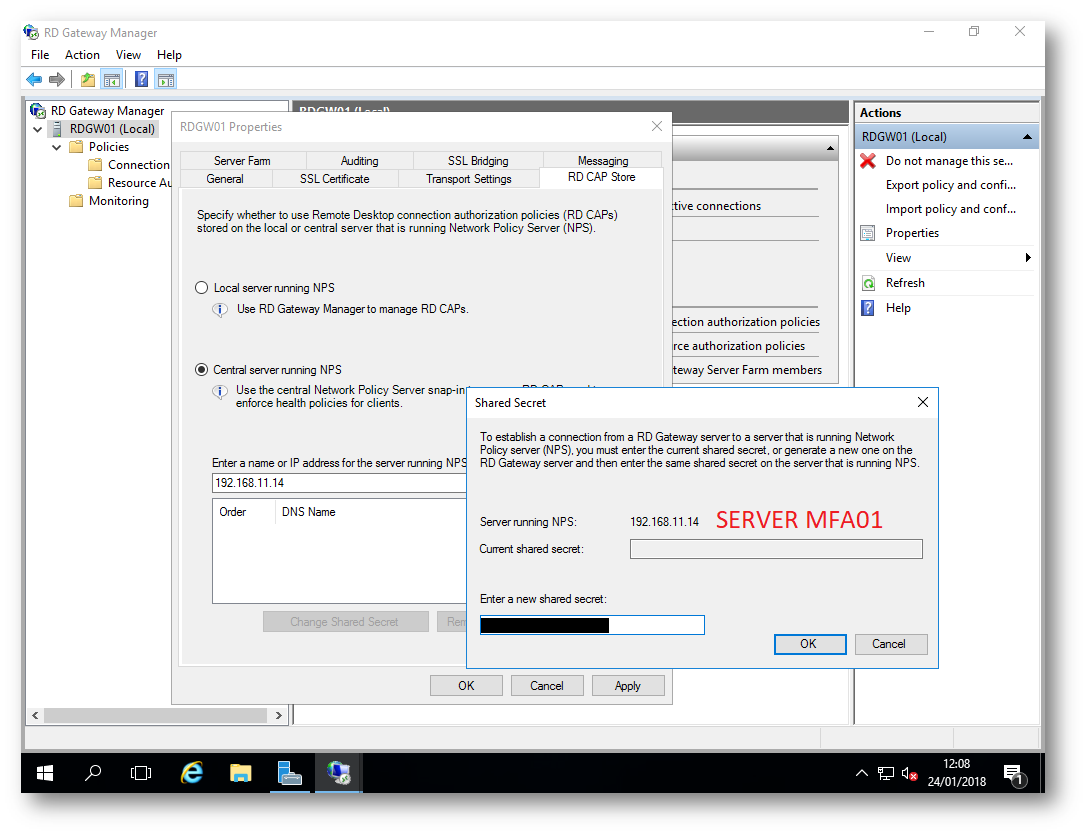Toggle the Show/Hide Console Tree icon
Viewport: 1087px width, 835px height.
point(112,79)
